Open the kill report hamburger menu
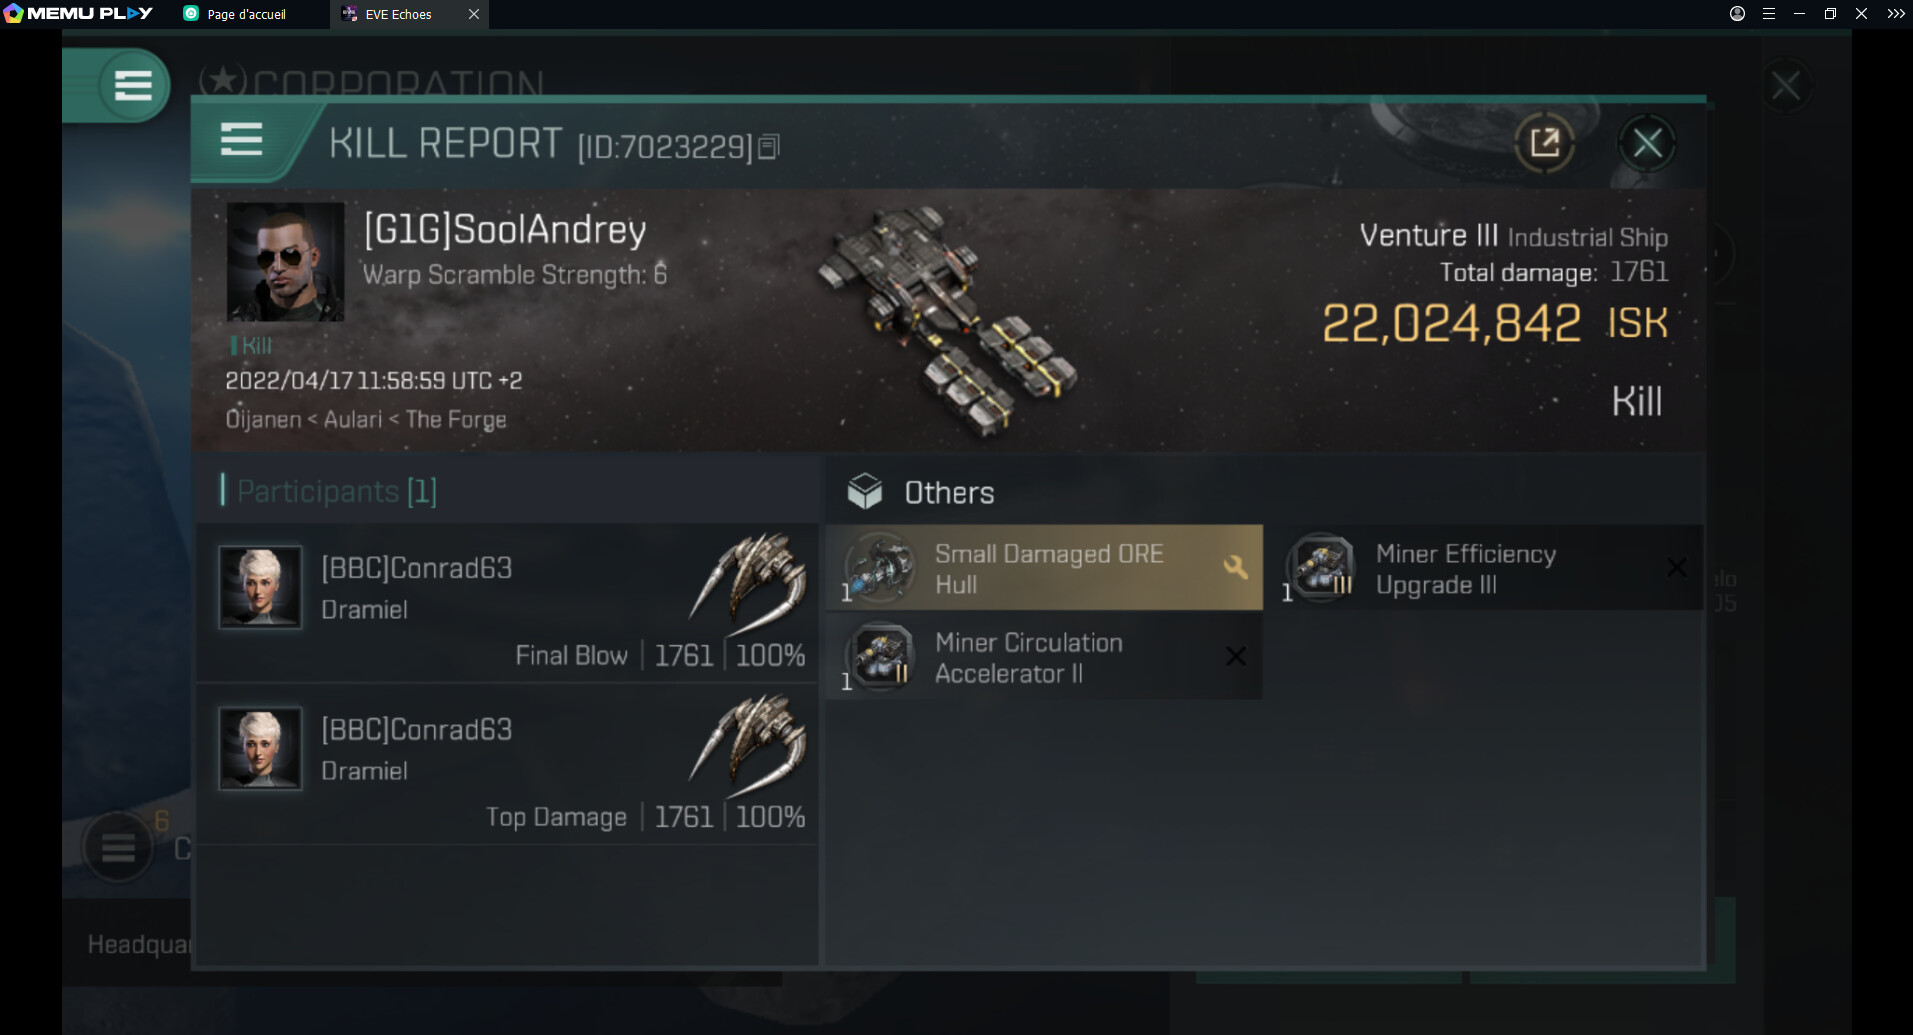Viewport: 1913px width, 1035px height. point(241,140)
